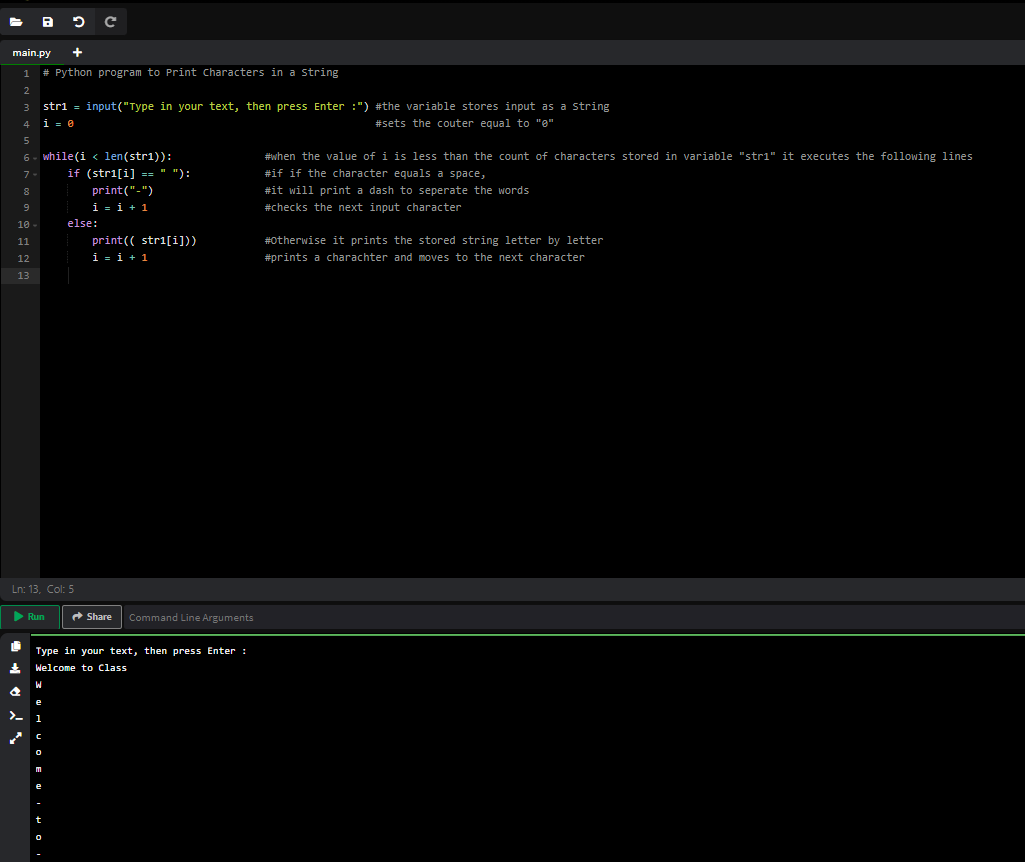The height and width of the screenshot is (862, 1025).
Task: Click the '#sets the couter equal' comment
Action: pos(465,124)
